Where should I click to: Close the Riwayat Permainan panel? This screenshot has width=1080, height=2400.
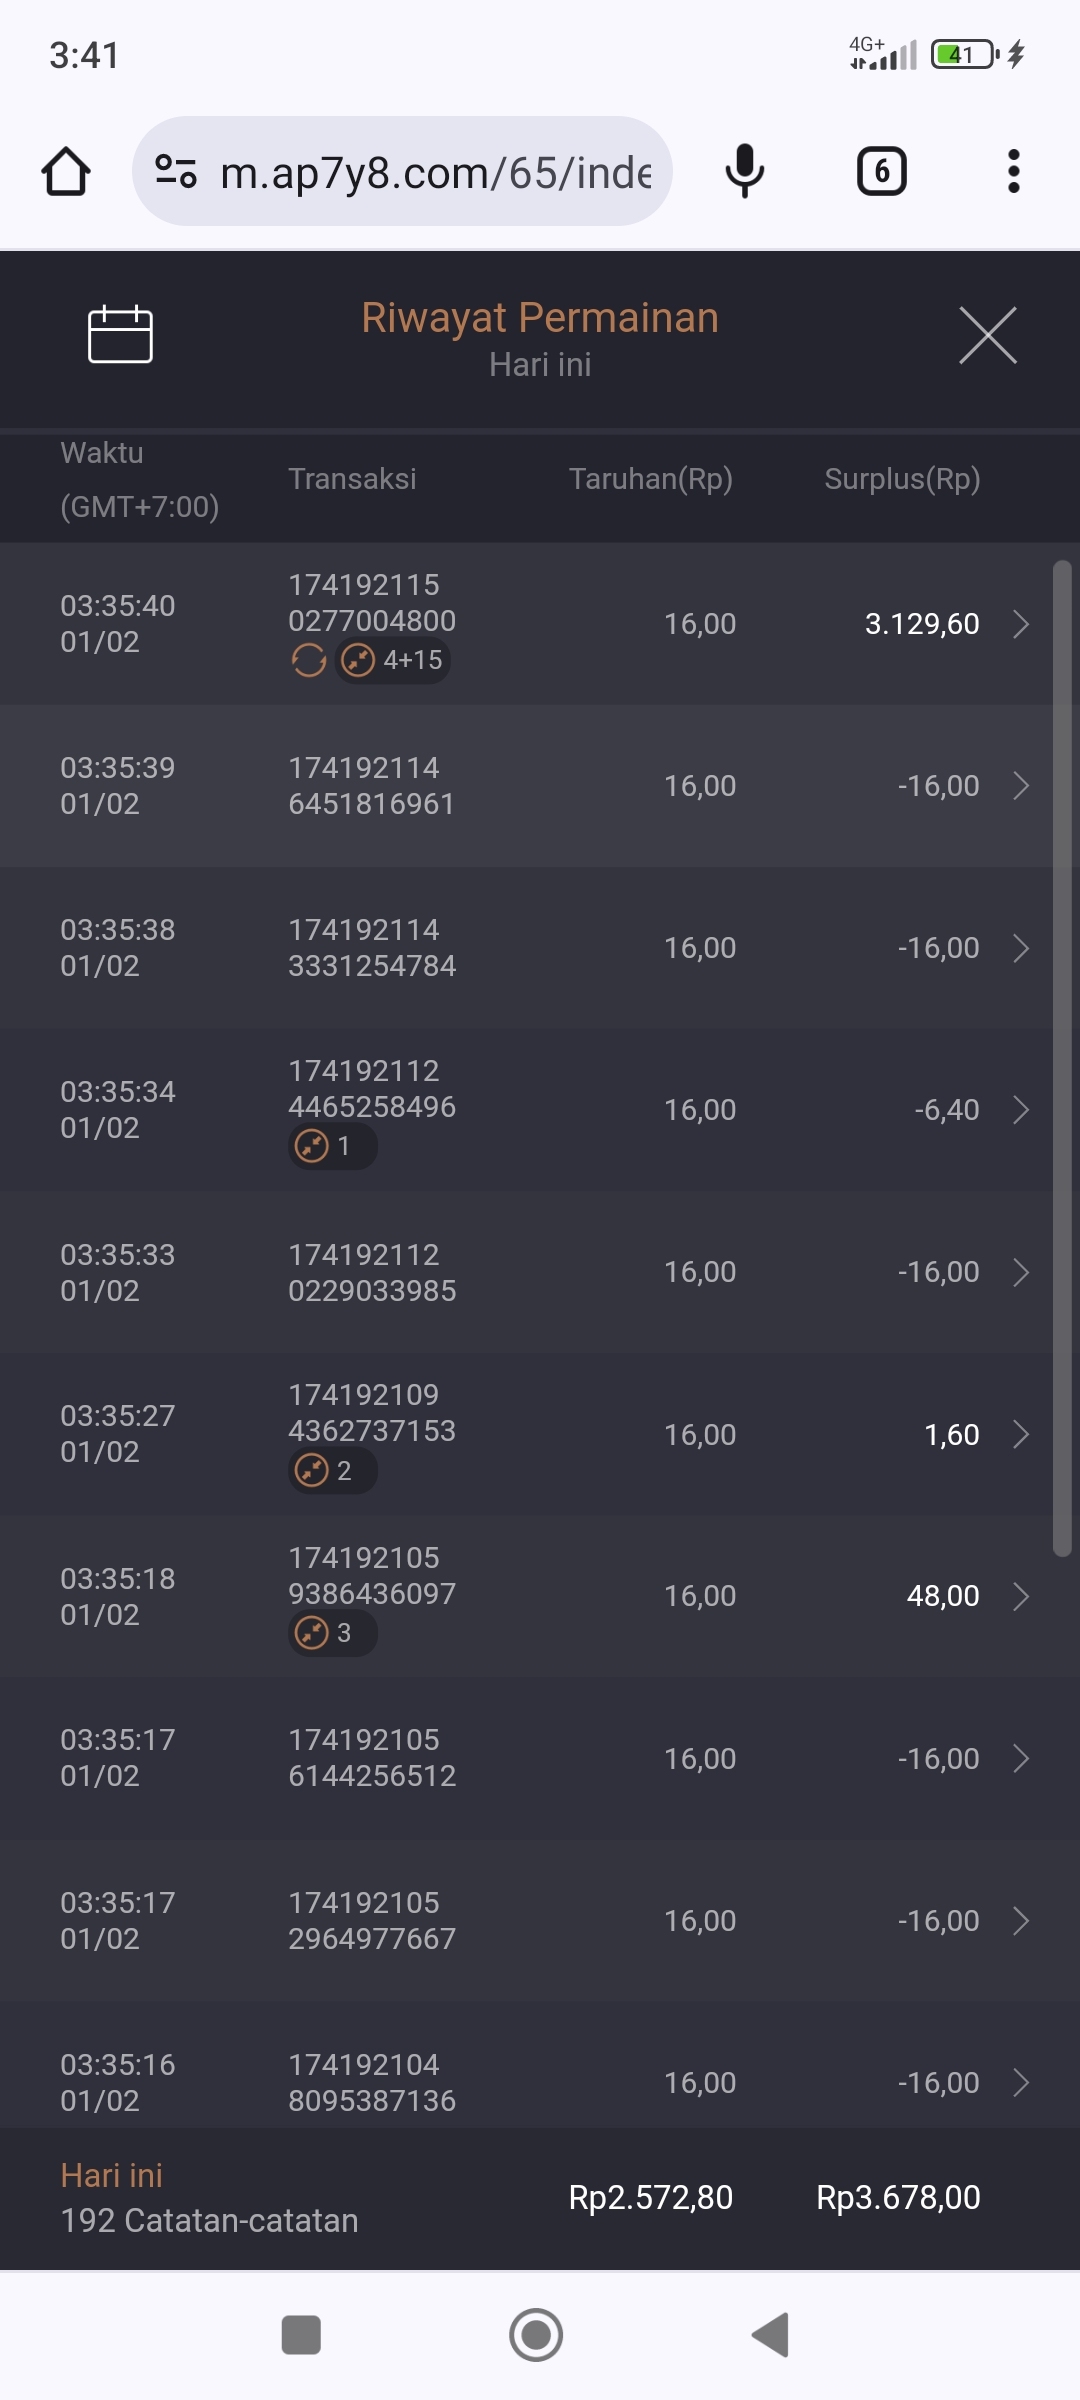987,336
